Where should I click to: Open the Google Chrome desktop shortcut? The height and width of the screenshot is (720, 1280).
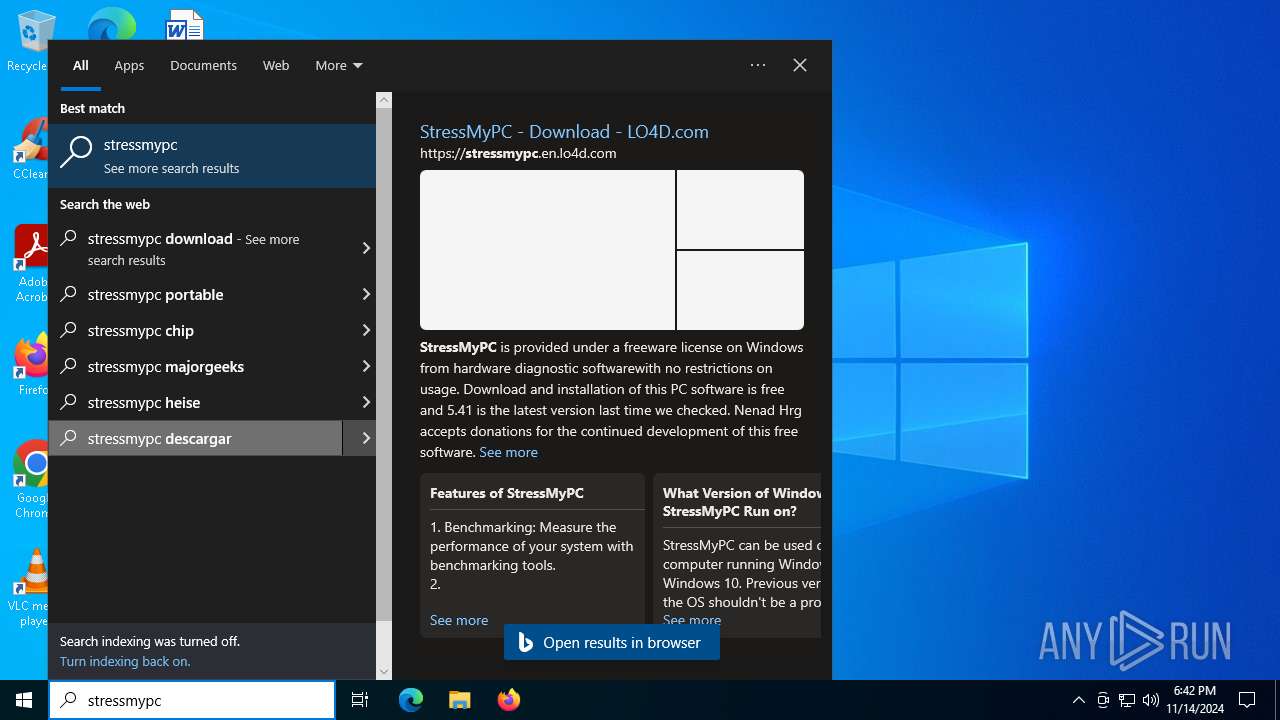(32, 478)
